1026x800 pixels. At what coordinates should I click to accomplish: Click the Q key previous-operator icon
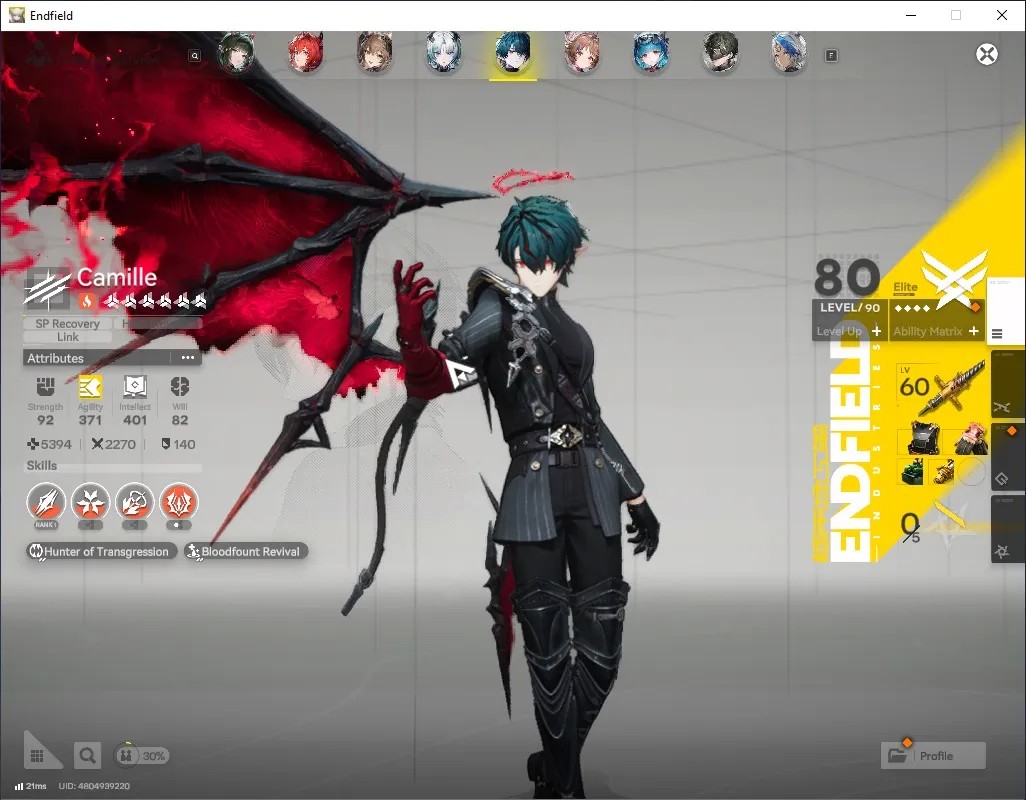click(x=194, y=56)
